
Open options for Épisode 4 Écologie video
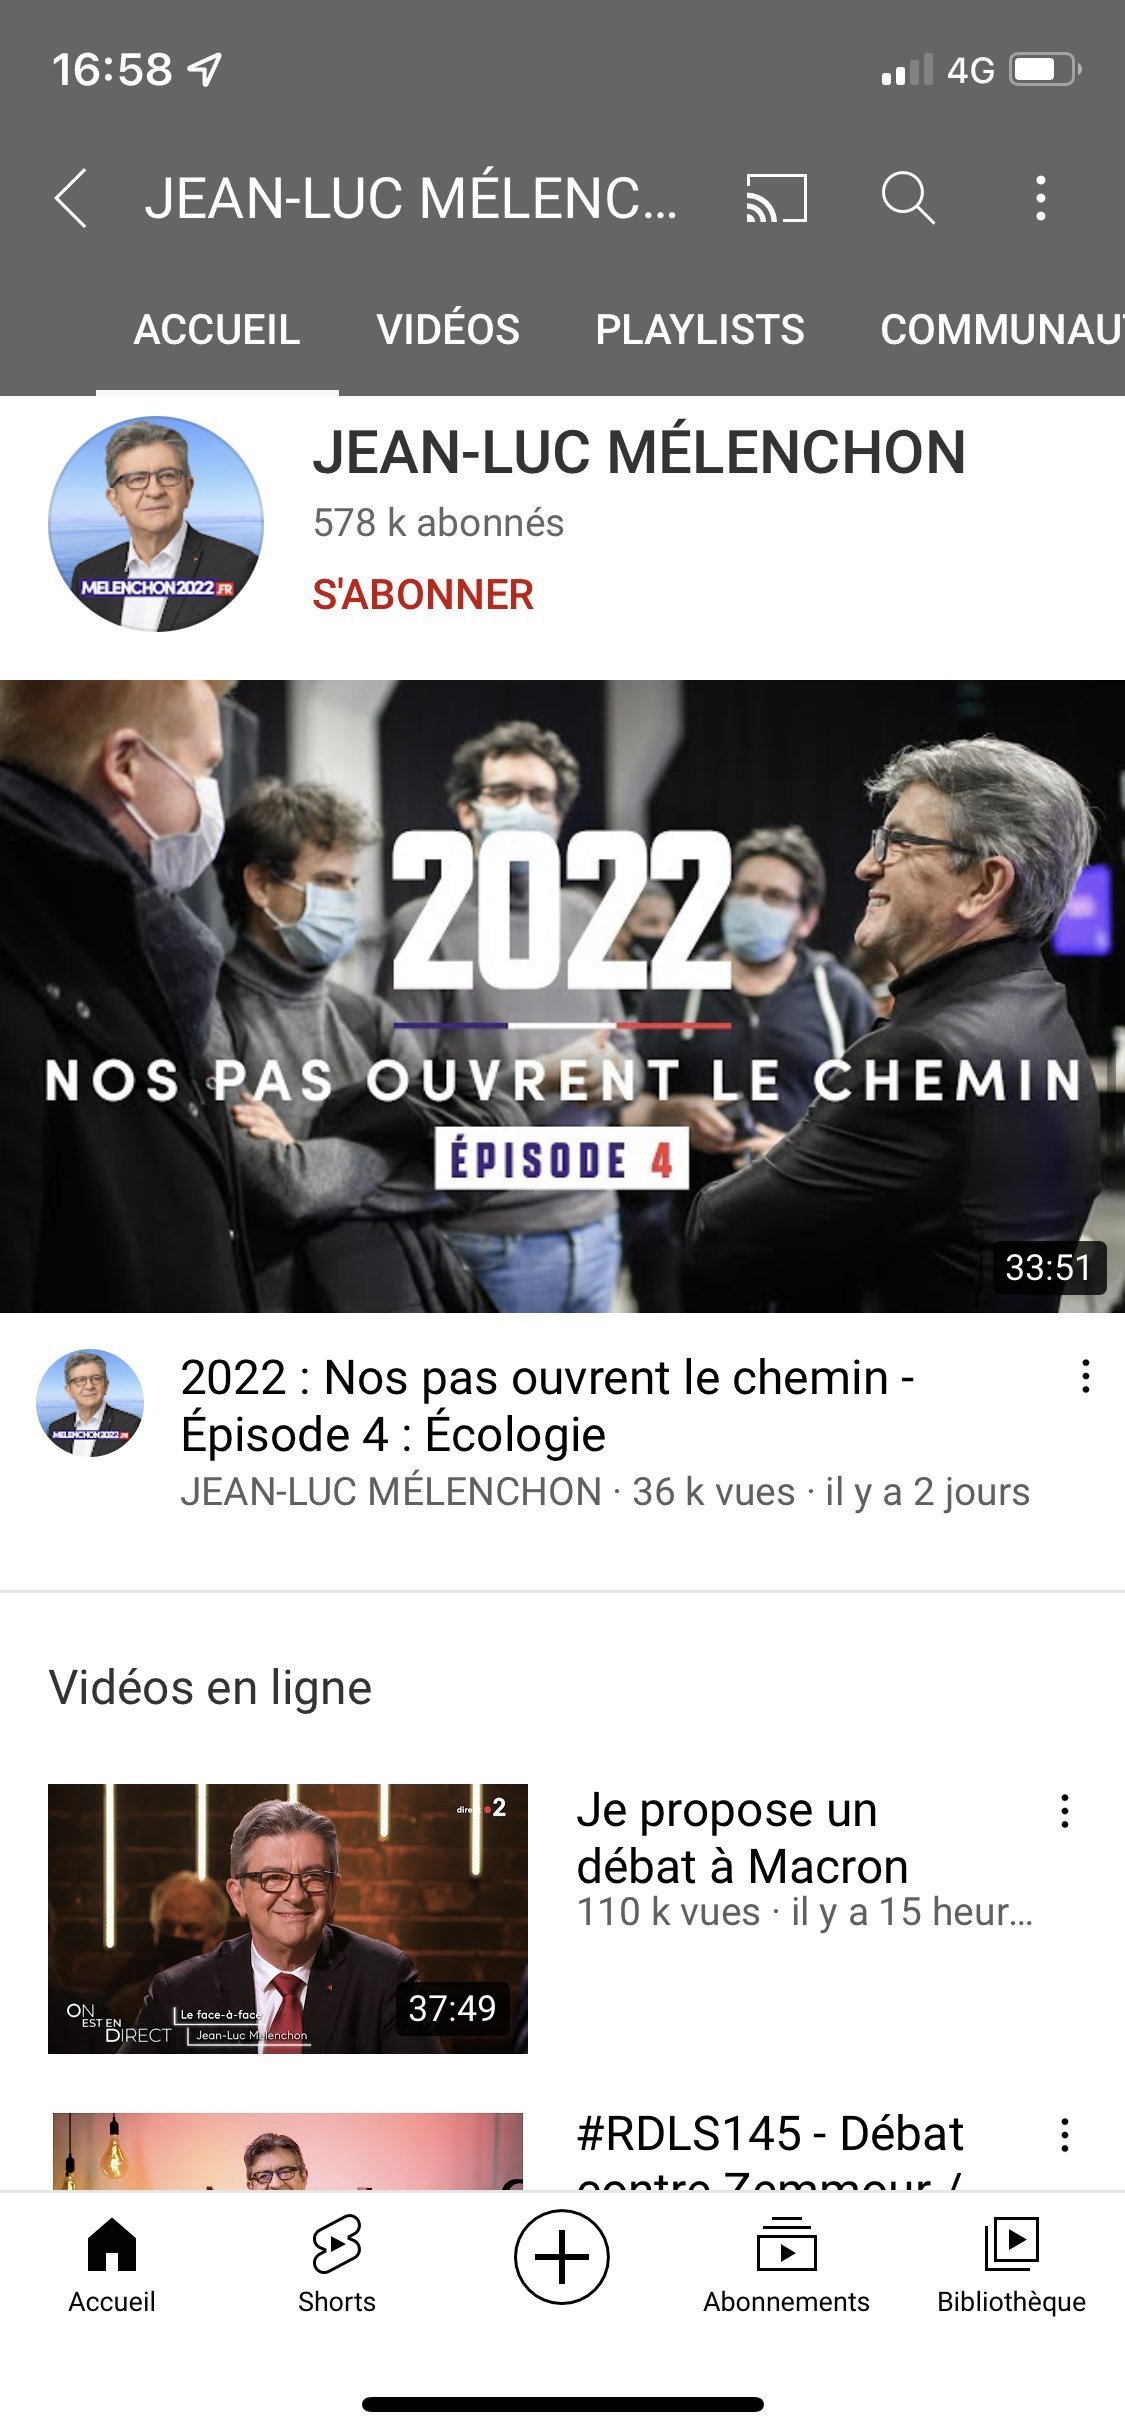click(1085, 1377)
